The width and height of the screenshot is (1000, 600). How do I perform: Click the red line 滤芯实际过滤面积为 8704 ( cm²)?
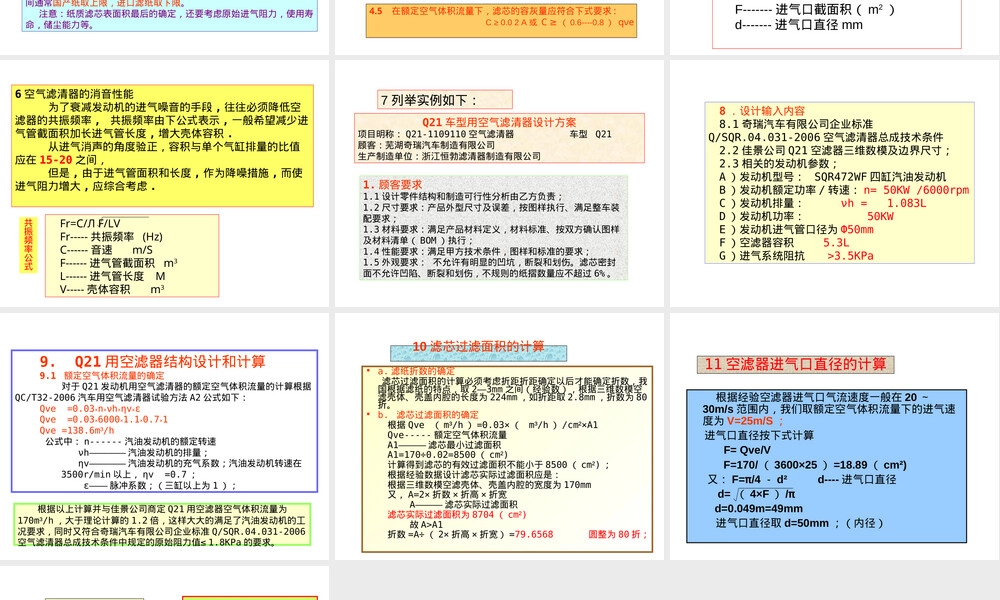click(x=457, y=515)
